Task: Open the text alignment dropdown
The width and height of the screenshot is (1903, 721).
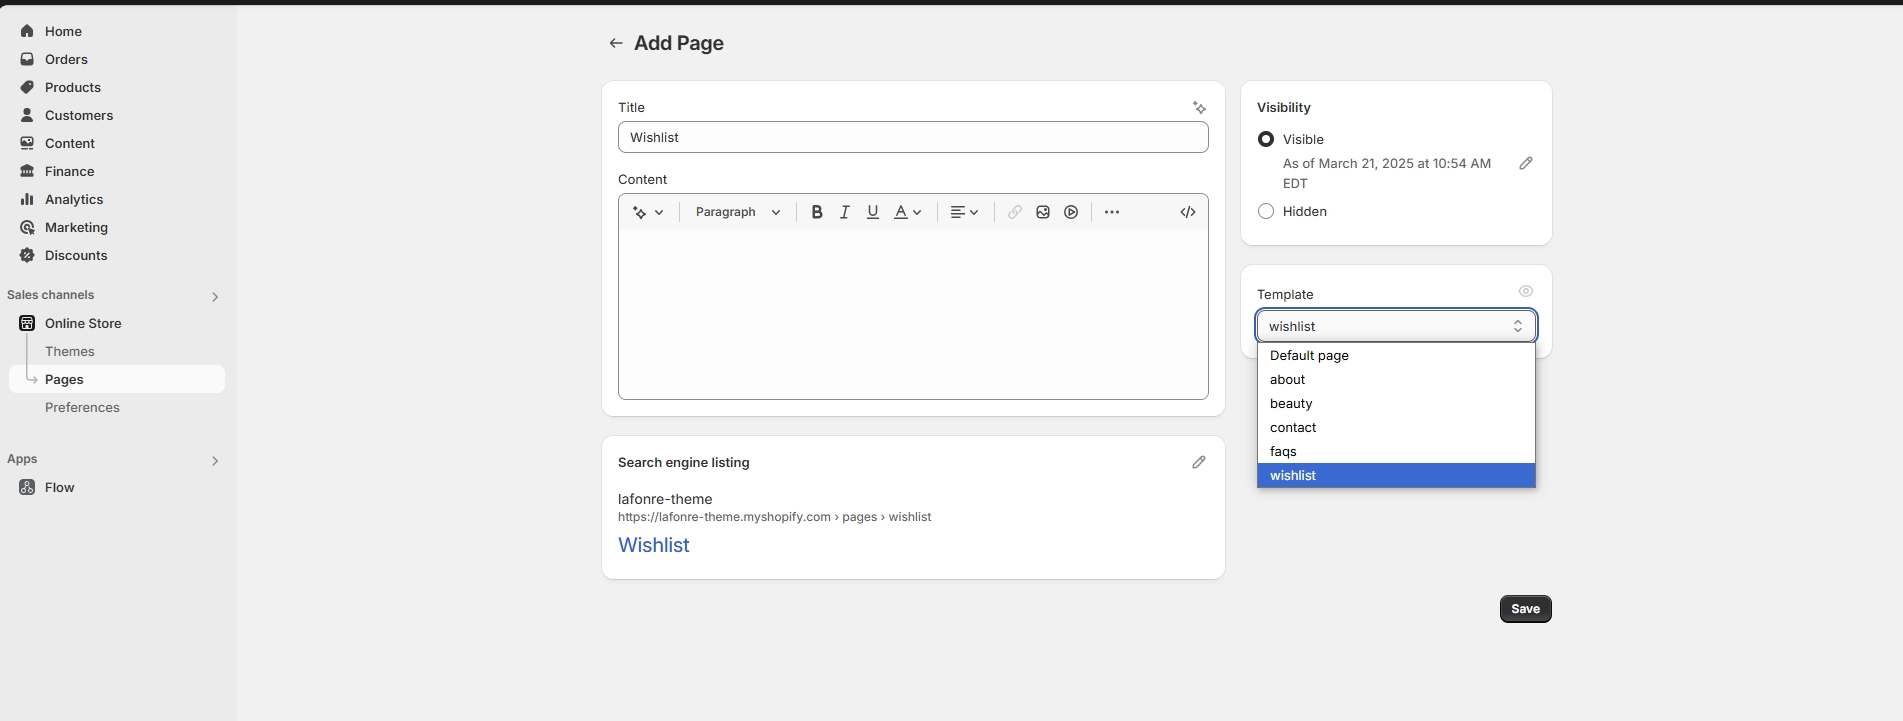Action: [x=964, y=212]
